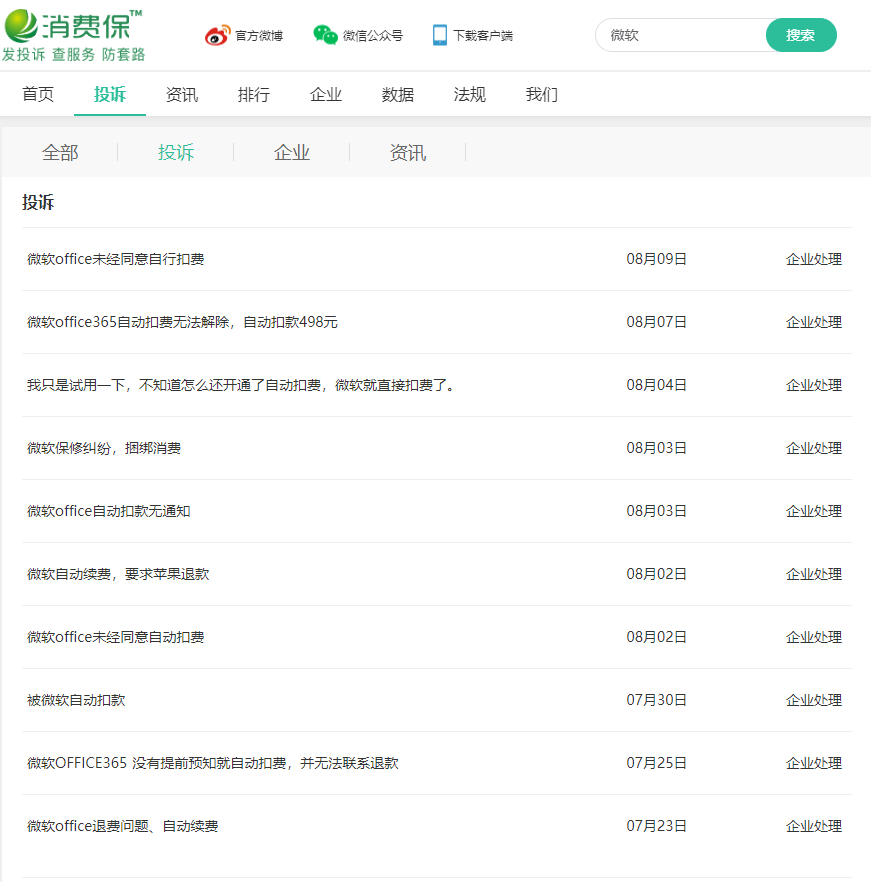Click date 08月04日

coord(657,385)
